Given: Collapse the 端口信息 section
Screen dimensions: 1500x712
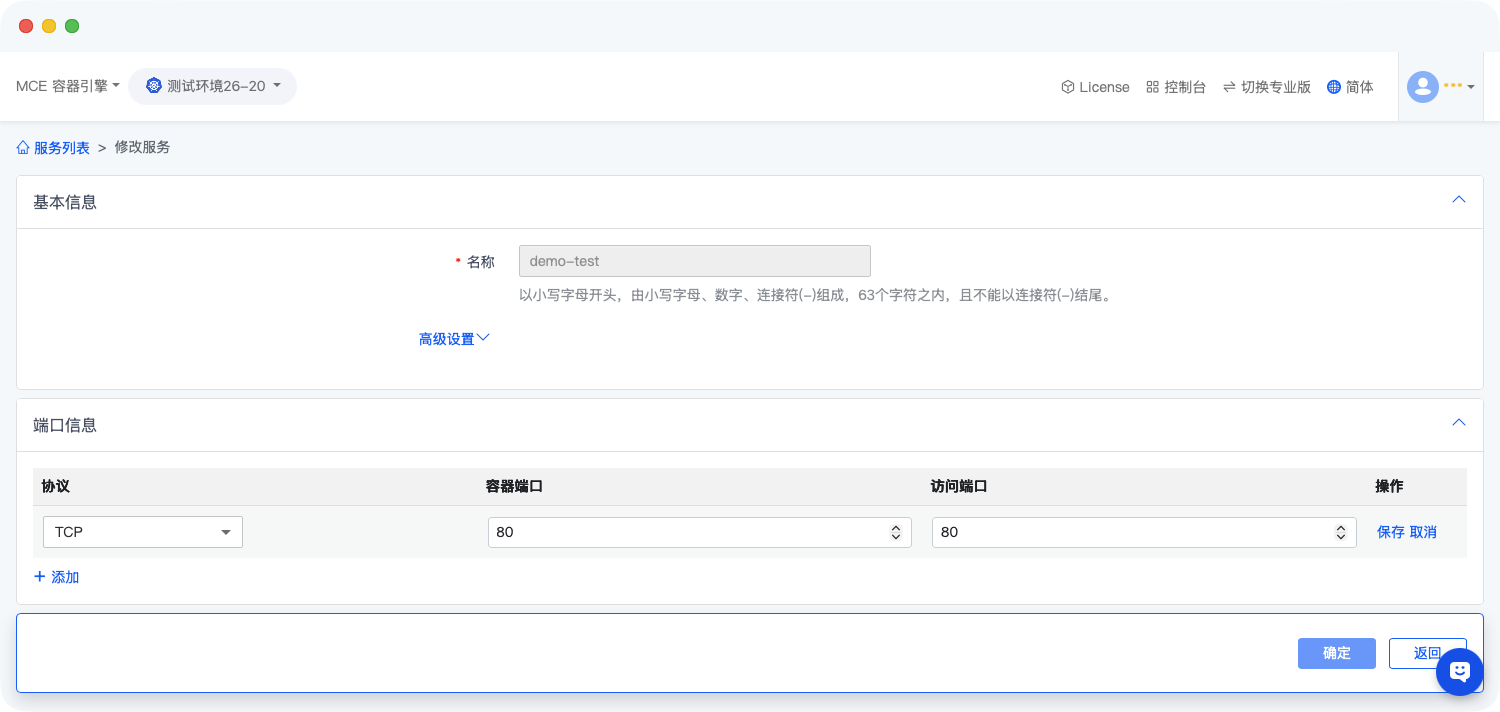Looking at the screenshot, I should [x=1458, y=423].
